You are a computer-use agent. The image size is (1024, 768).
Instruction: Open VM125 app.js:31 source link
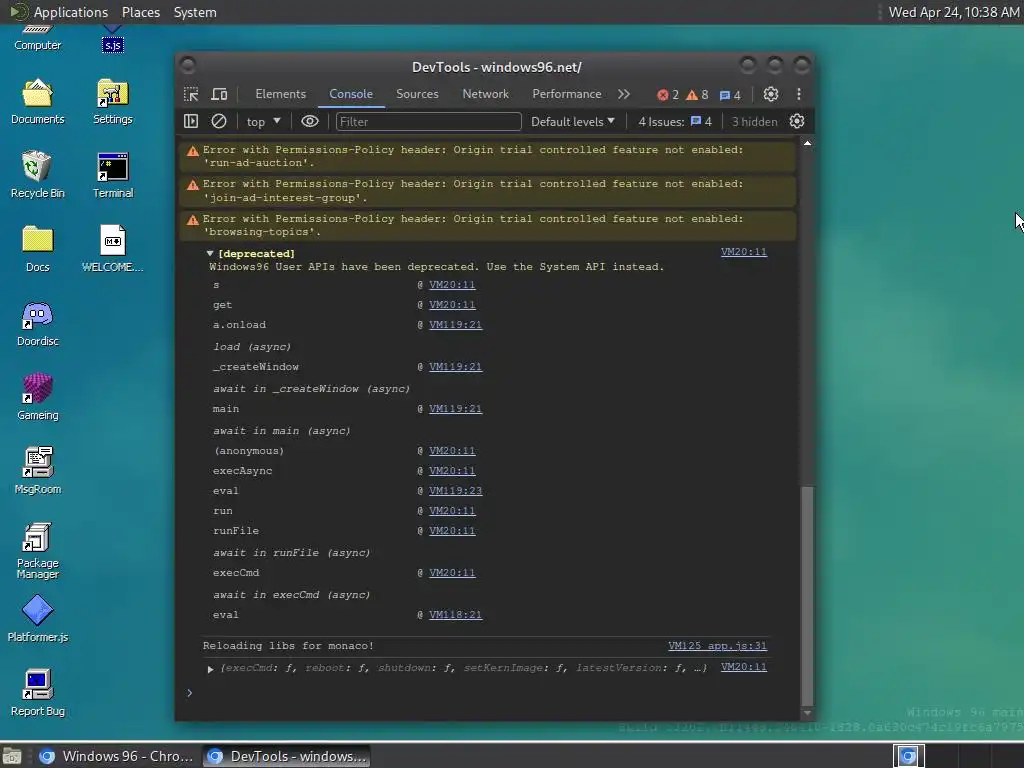pos(717,646)
